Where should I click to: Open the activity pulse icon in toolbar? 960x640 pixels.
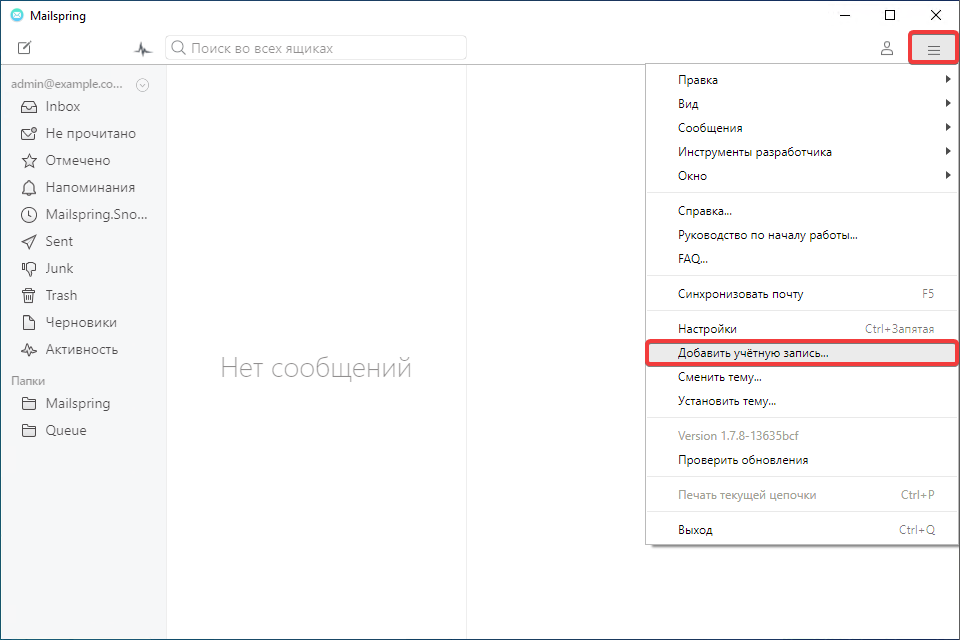(x=143, y=48)
